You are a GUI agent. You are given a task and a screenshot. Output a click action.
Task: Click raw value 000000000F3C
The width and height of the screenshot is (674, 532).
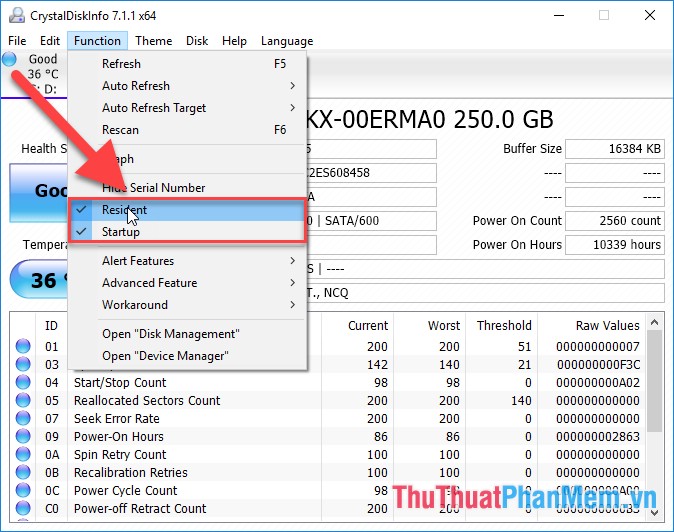(598, 364)
